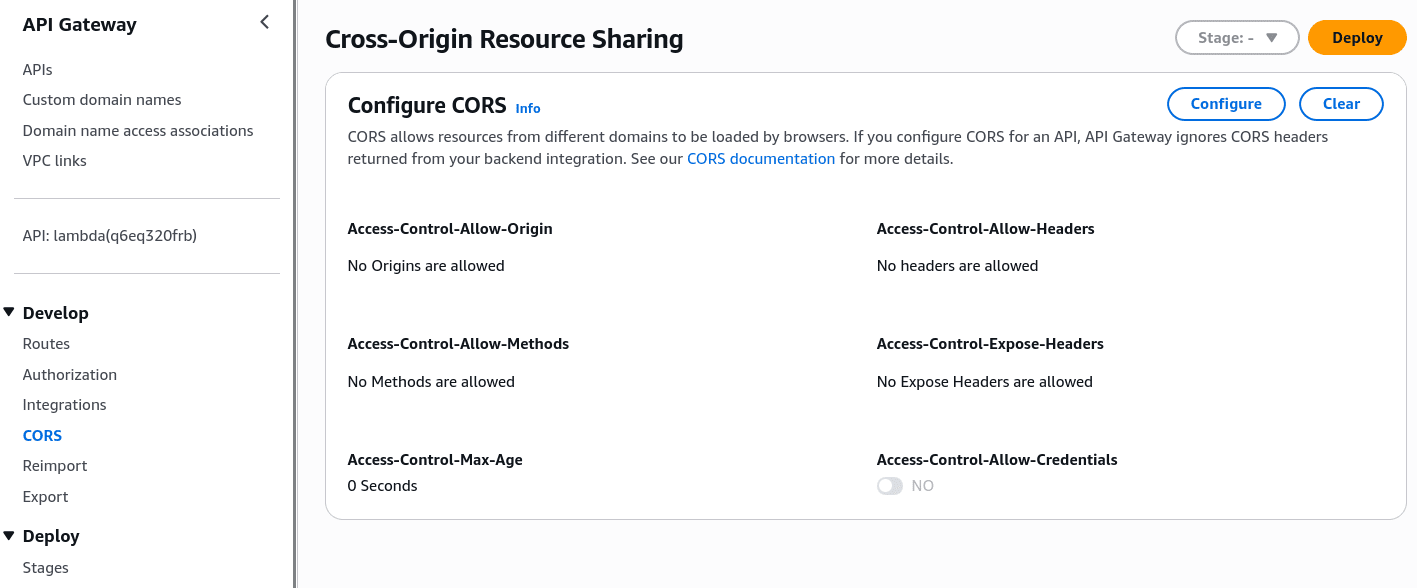Select API: lambda(q6eq320frb)
The image size is (1417, 588).
coord(110,236)
